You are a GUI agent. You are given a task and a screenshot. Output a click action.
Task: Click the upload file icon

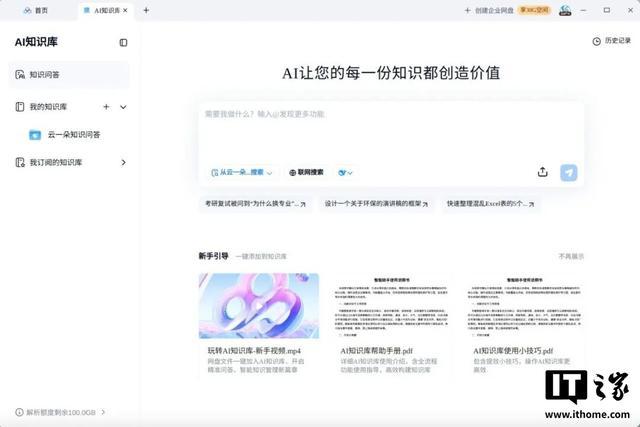pos(542,172)
